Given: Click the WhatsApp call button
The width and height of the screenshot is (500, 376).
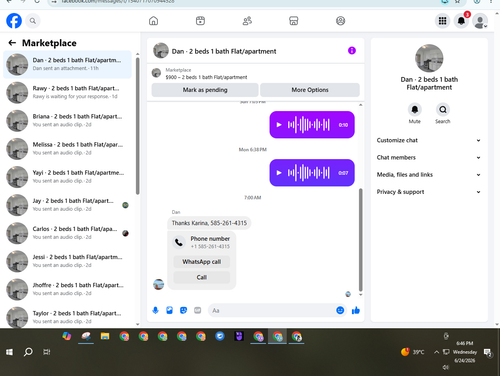Looking at the screenshot, I should 202,262.
